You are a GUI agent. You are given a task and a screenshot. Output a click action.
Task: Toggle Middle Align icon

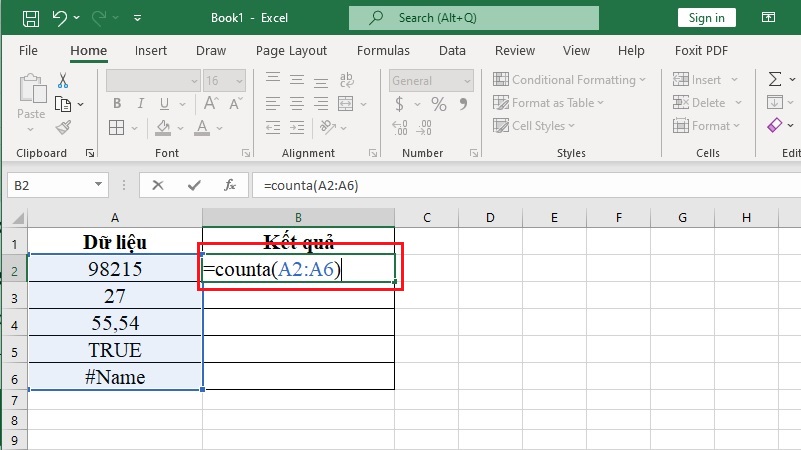[297, 79]
